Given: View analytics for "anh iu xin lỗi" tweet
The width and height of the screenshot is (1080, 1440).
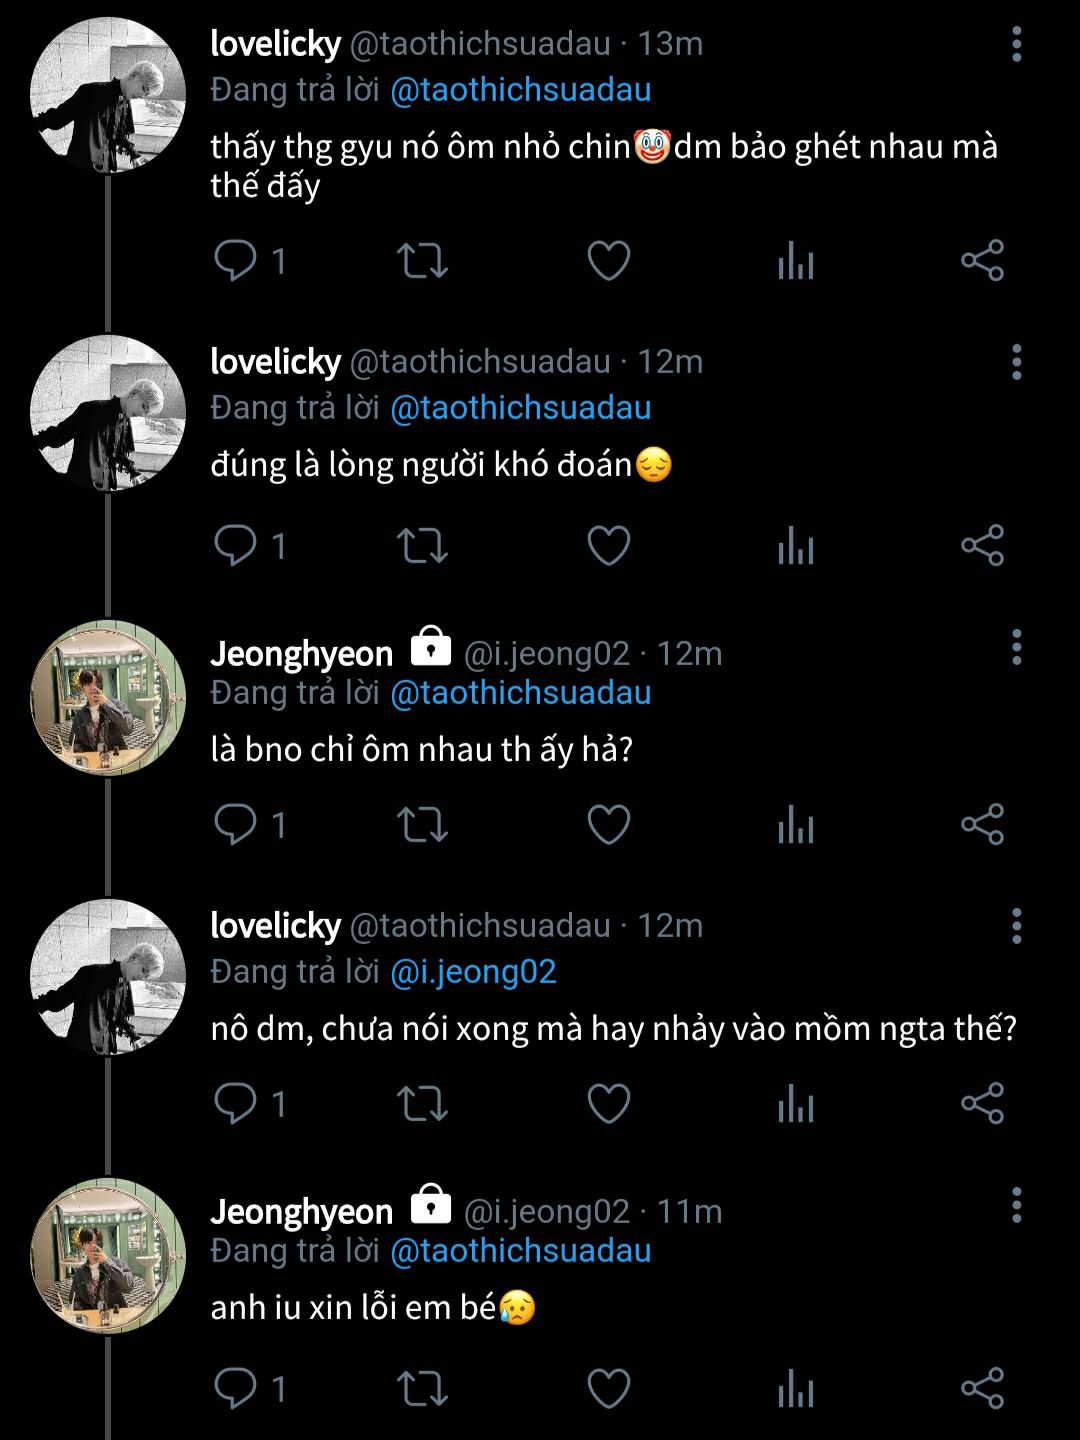Looking at the screenshot, I should point(796,1389).
